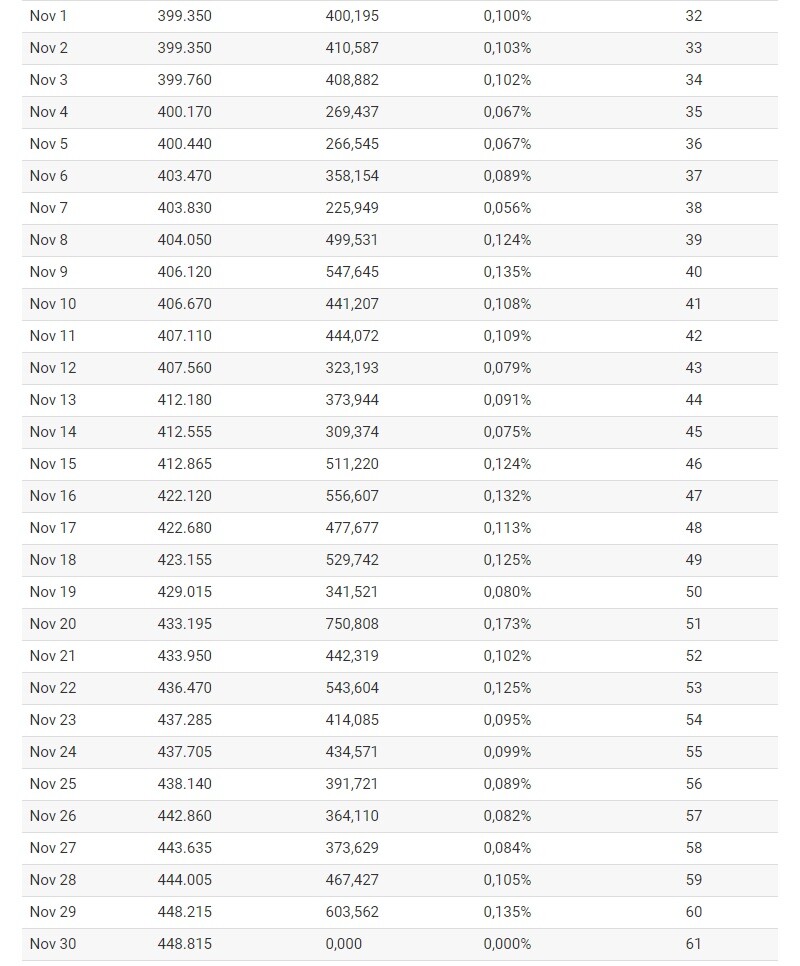This screenshot has width=800, height=966.
Task: Click the Nov 8 date cell
Action: (48, 240)
